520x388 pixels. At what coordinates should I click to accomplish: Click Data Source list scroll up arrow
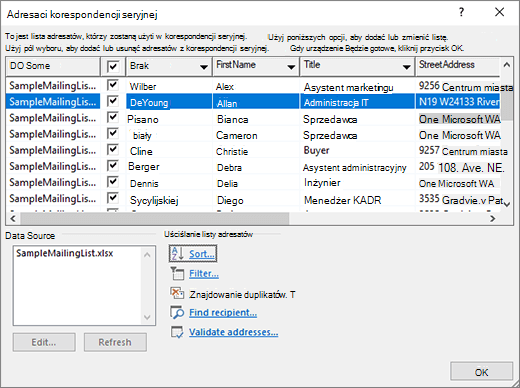pos(147,255)
